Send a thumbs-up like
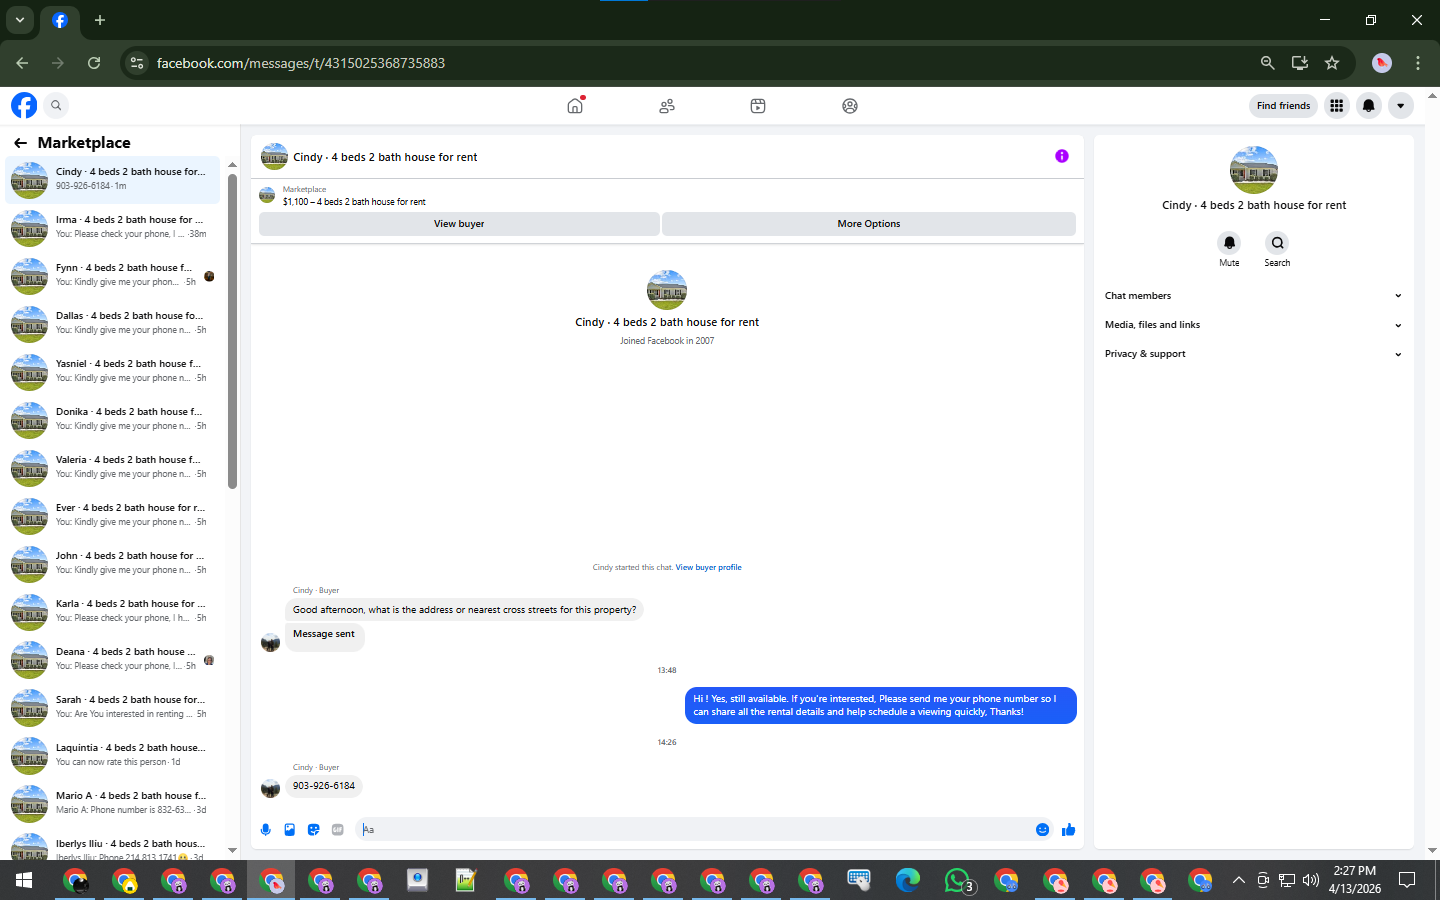1440x900 pixels. [x=1068, y=829]
